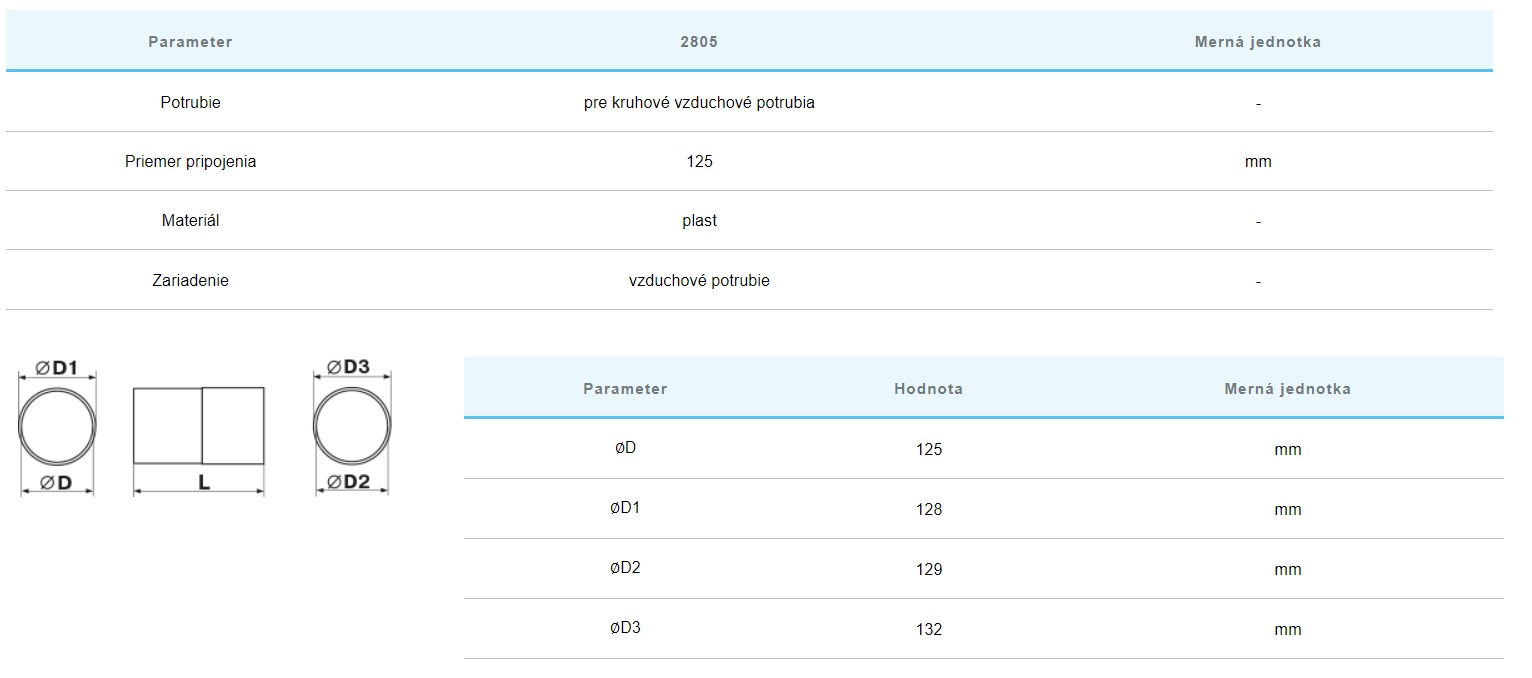The height and width of the screenshot is (678, 1532).
Task: Select the Materiál row label
Action: pyautogui.click(x=190, y=221)
